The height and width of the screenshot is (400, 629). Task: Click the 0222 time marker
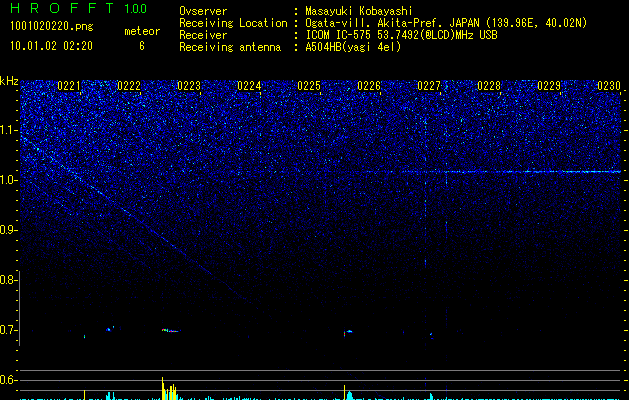(129, 86)
